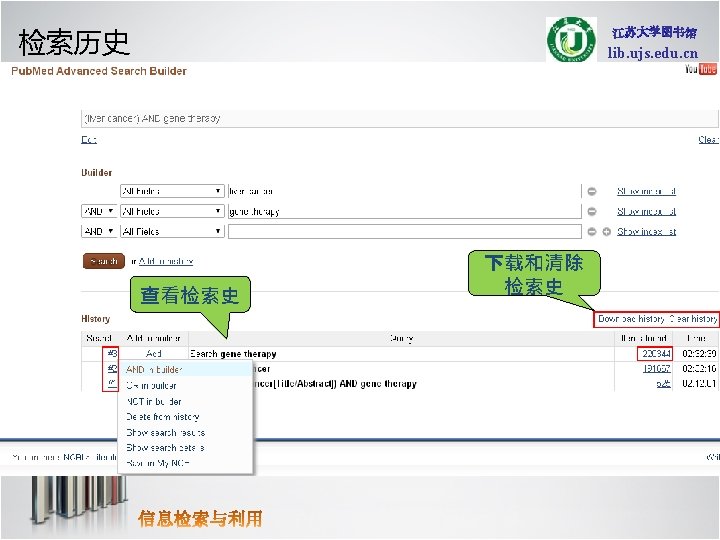Click the empty third term input field
The width and height of the screenshot is (720, 540).
405,231
